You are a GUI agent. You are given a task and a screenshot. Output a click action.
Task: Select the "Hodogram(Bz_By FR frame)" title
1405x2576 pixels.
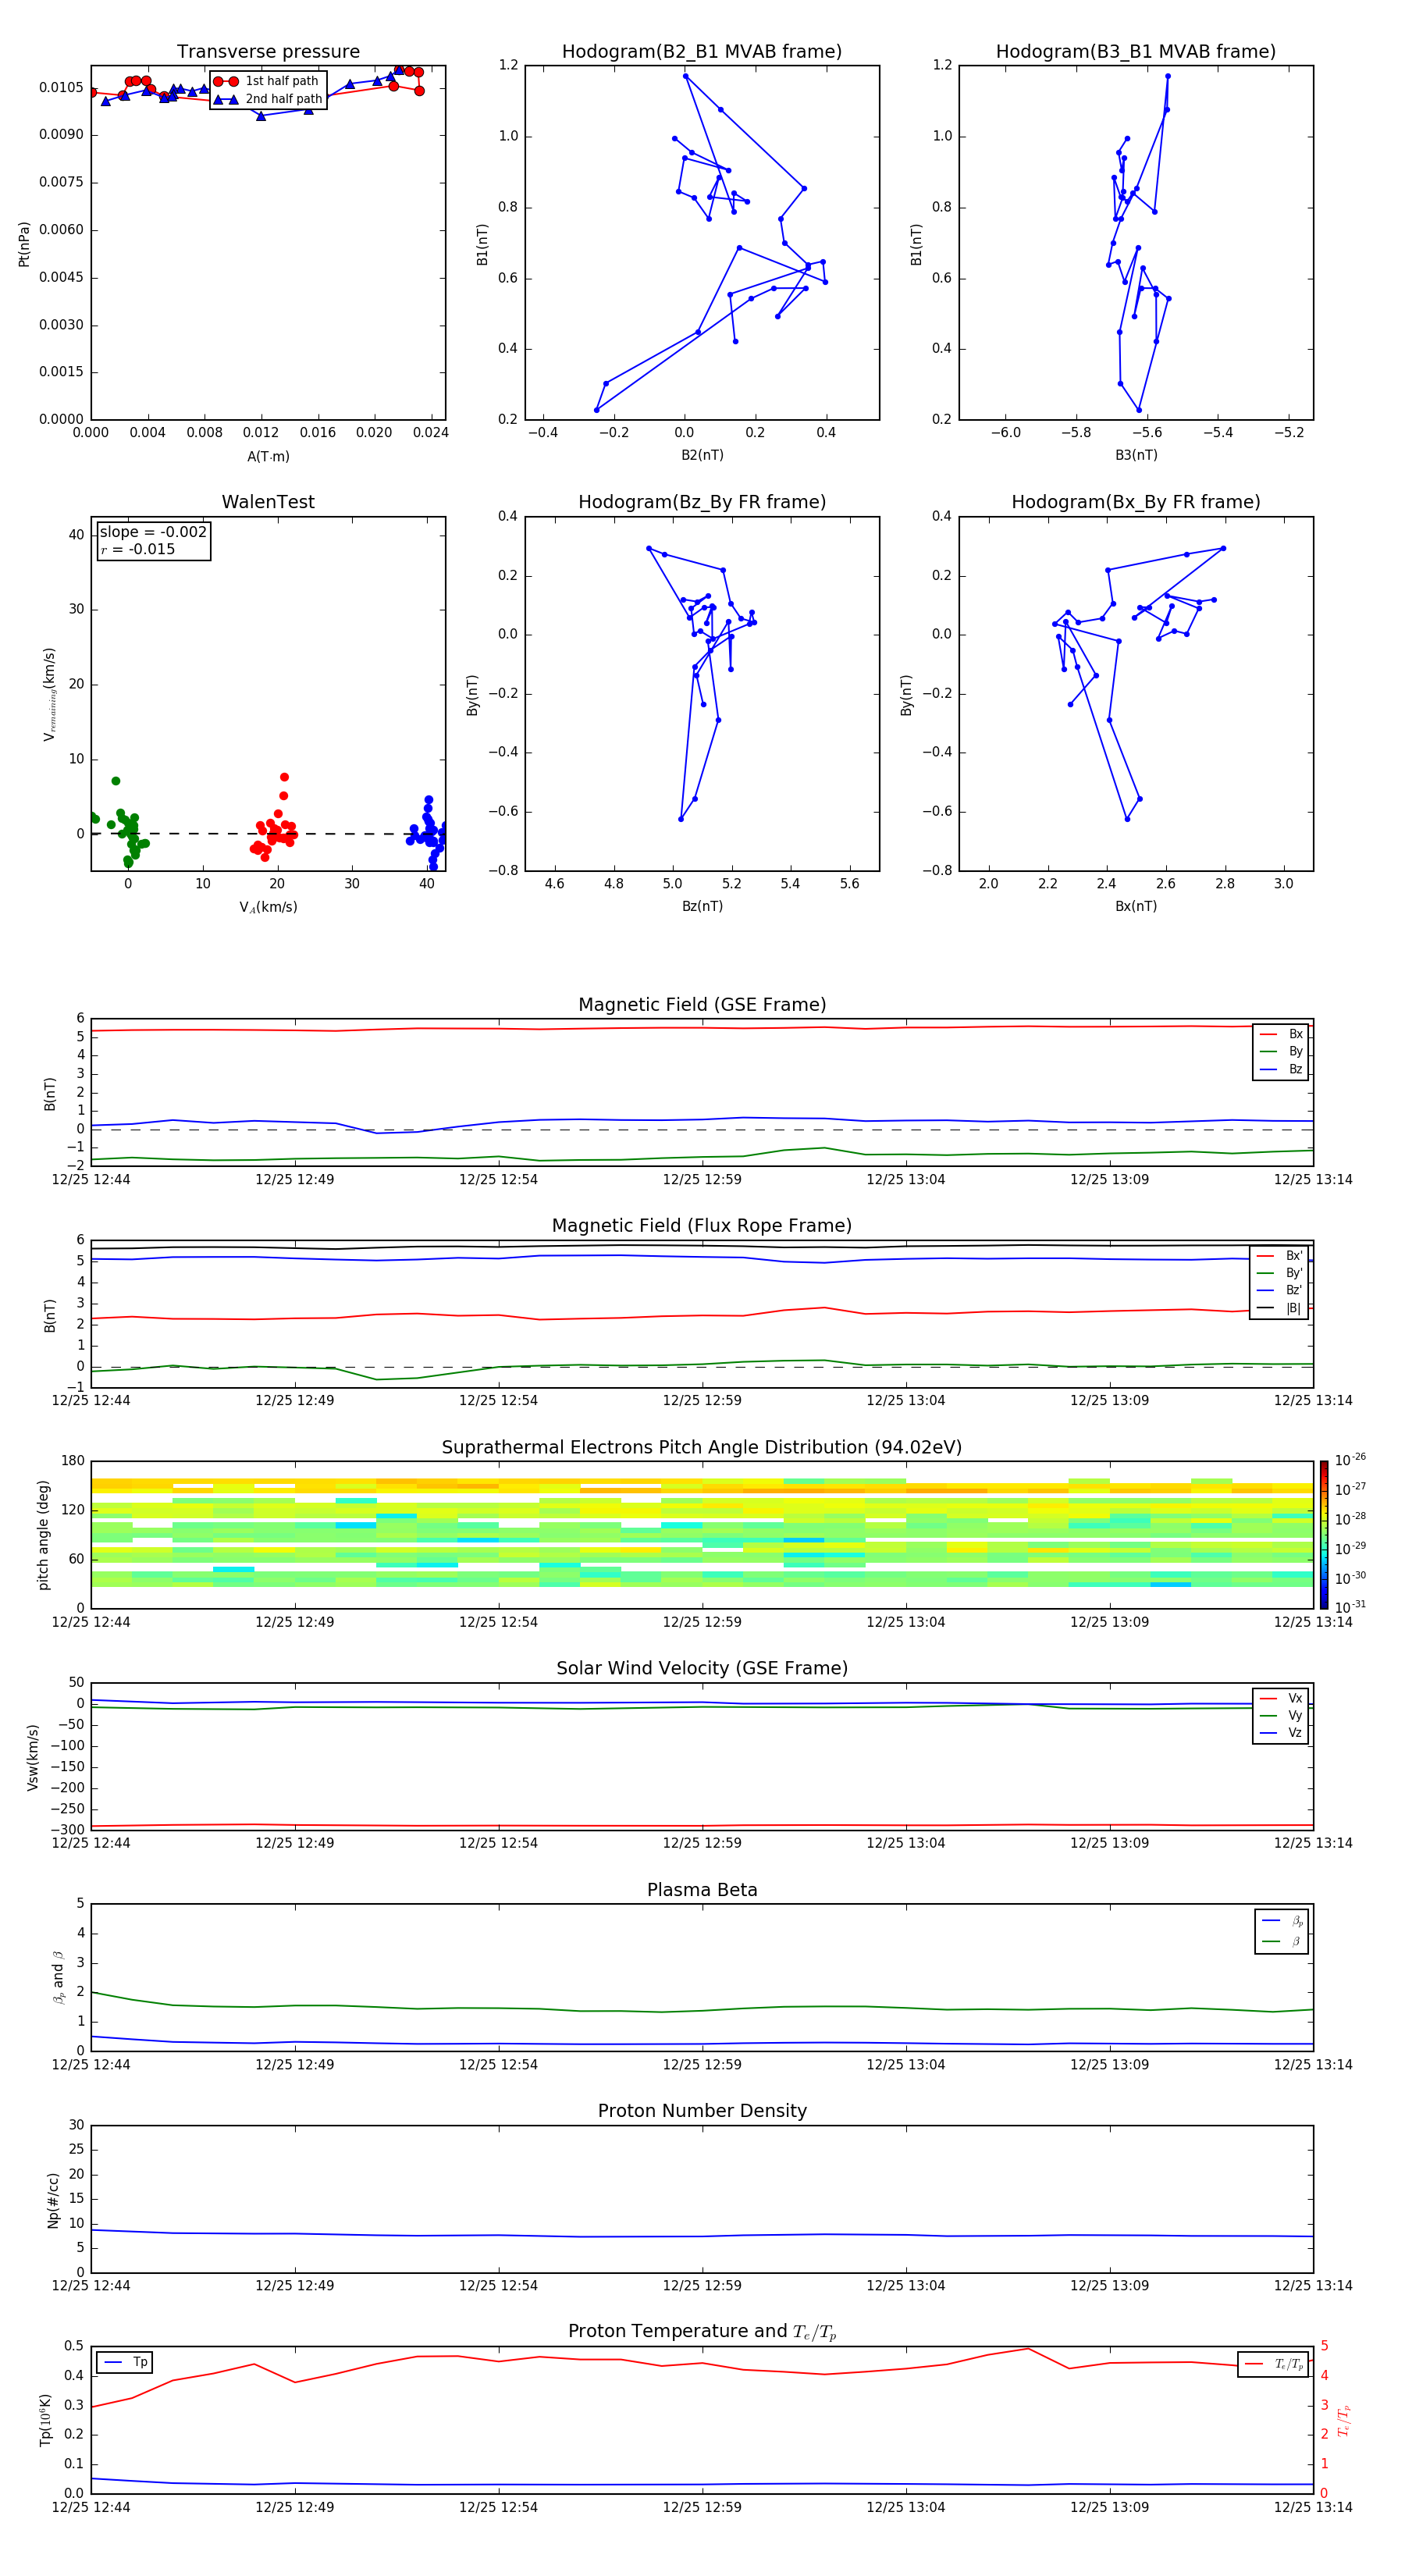coord(702,502)
